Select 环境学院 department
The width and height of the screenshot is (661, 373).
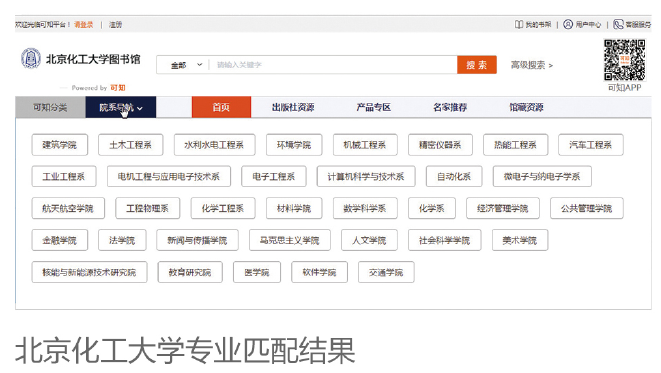[x=294, y=145]
